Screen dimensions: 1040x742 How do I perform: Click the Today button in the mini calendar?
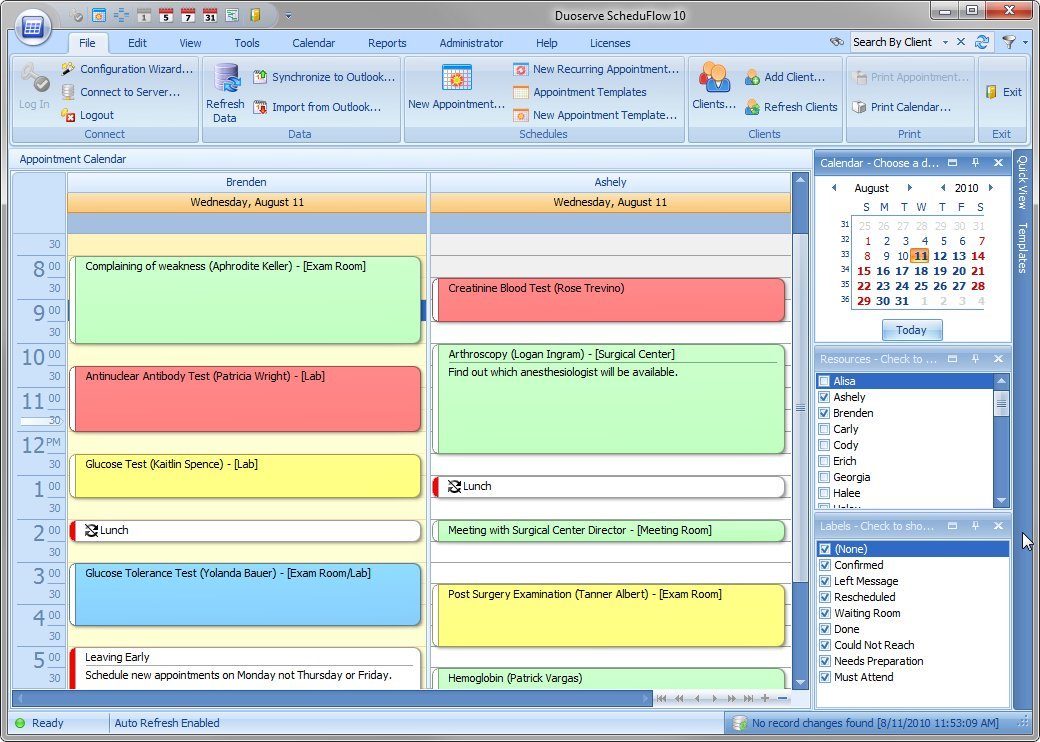911,330
